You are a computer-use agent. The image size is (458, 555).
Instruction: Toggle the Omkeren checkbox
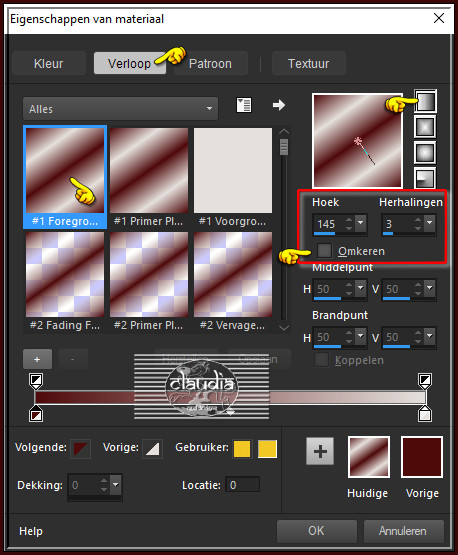click(x=324, y=251)
